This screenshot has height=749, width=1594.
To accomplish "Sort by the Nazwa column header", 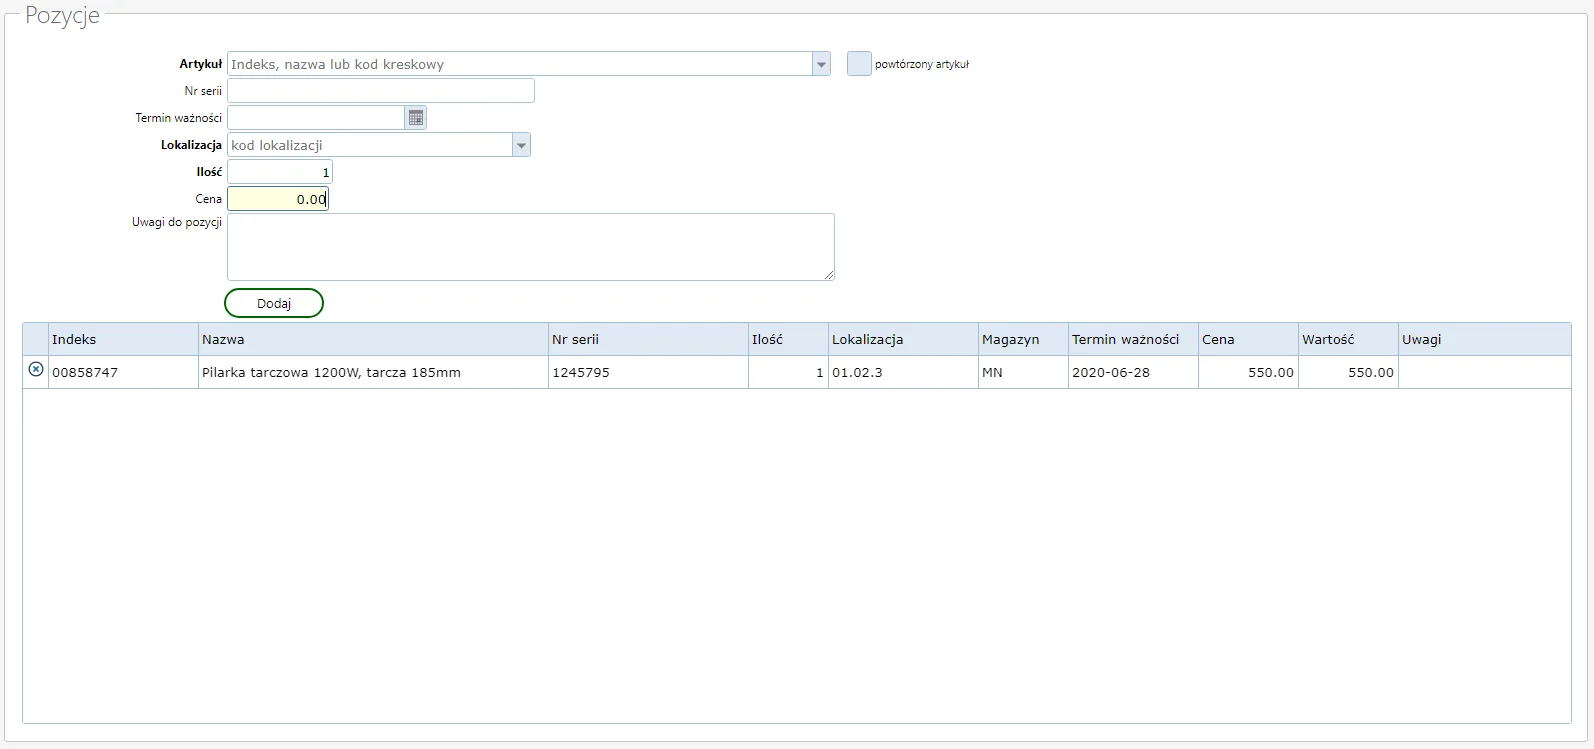I will click(373, 339).
